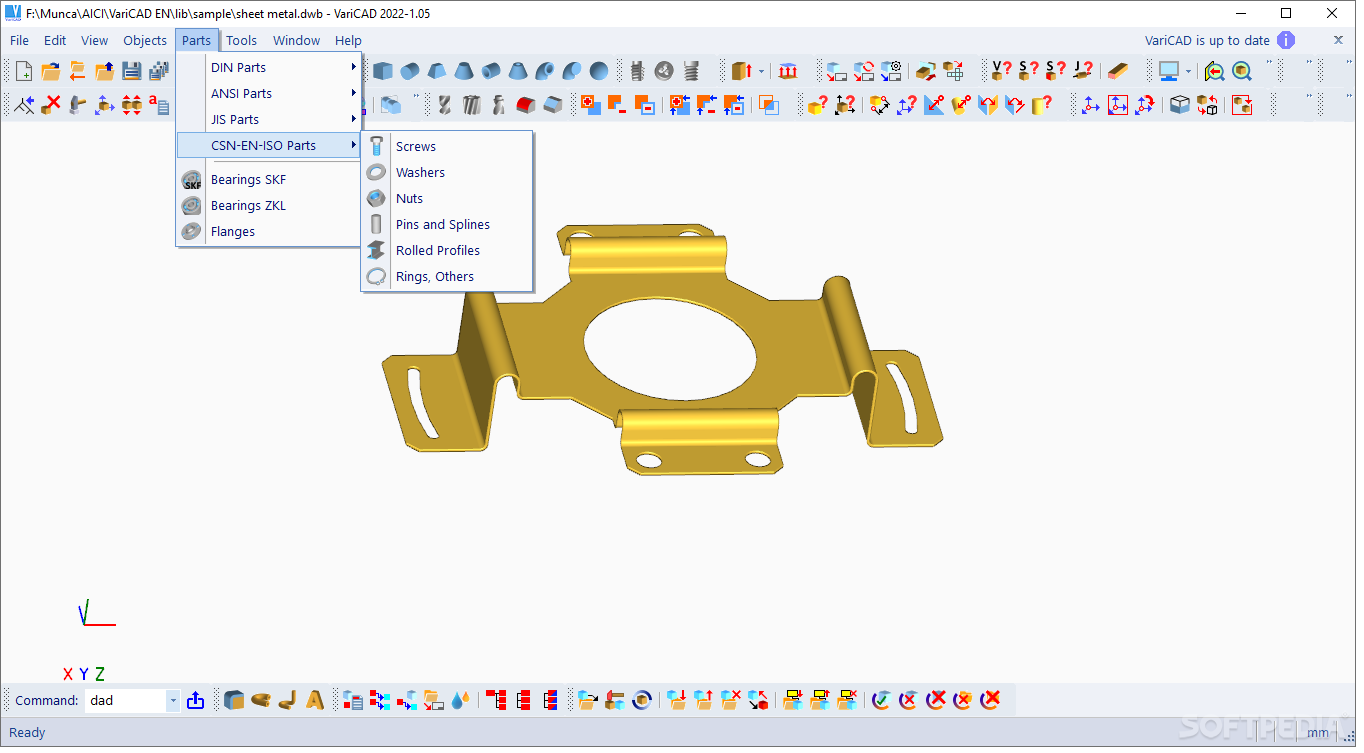
Task: Insert a blue sphere solid
Action: [599, 71]
